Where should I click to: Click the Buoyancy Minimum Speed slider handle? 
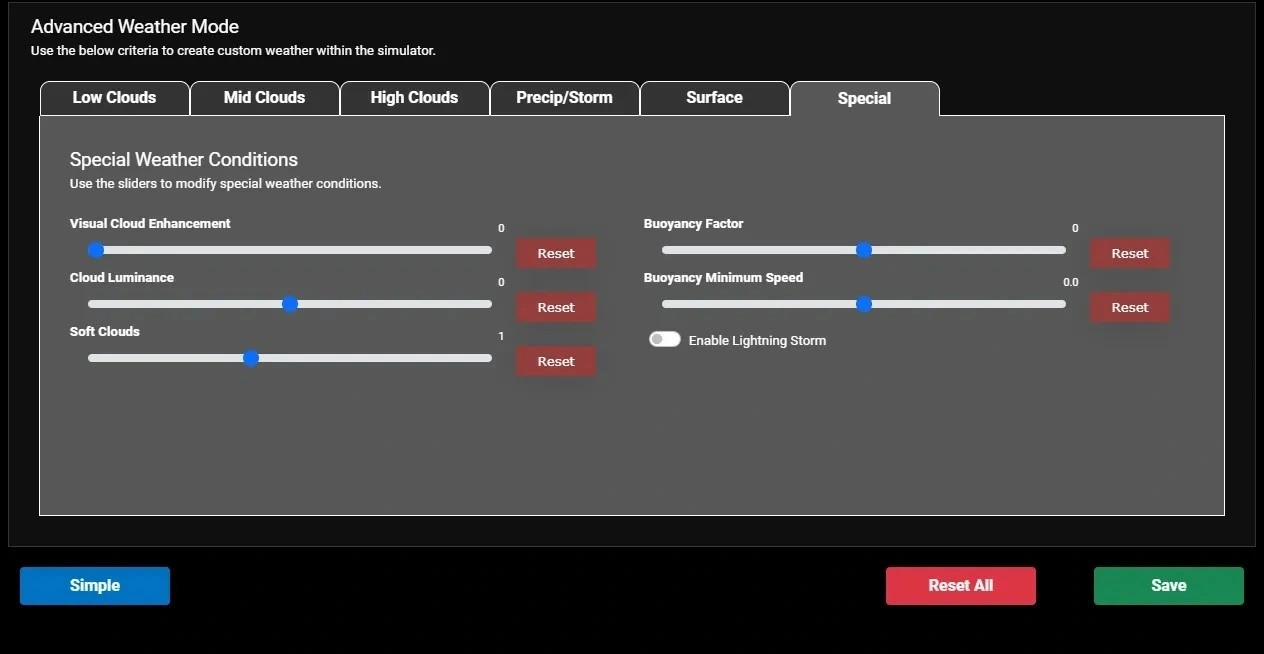(x=864, y=304)
